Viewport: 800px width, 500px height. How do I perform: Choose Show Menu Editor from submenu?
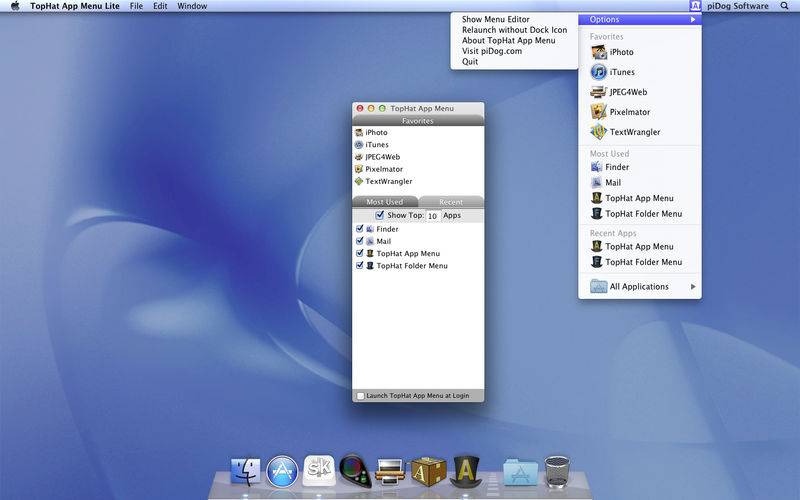(x=496, y=19)
